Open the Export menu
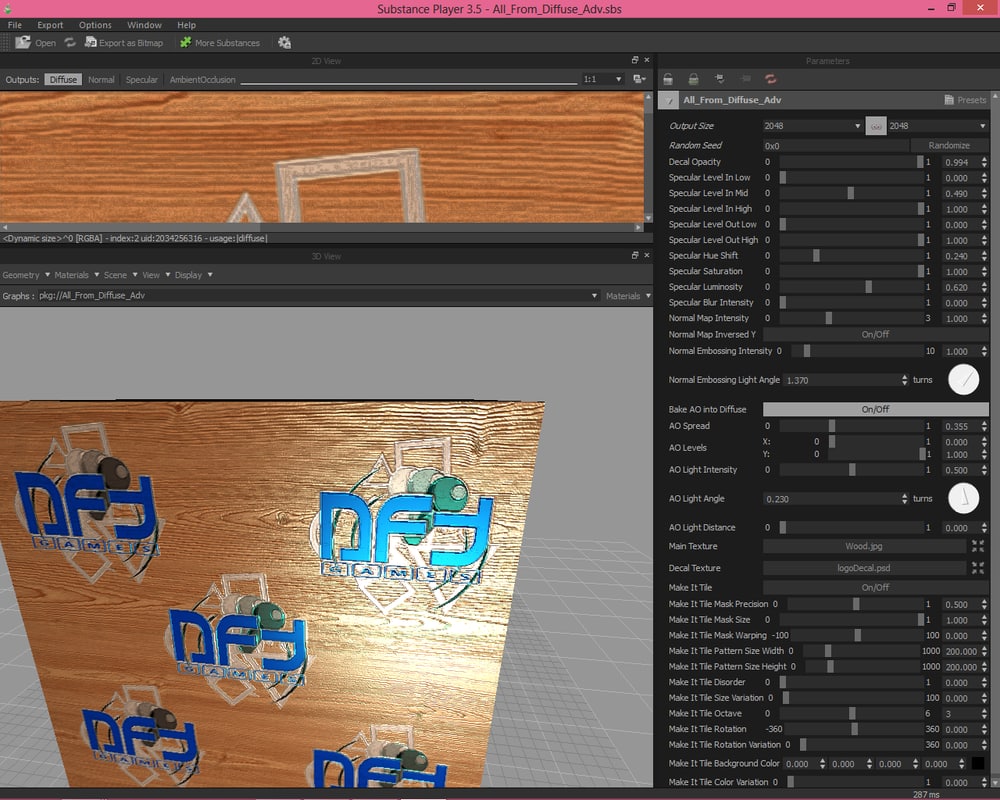The image size is (1000, 800). coord(49,24)
